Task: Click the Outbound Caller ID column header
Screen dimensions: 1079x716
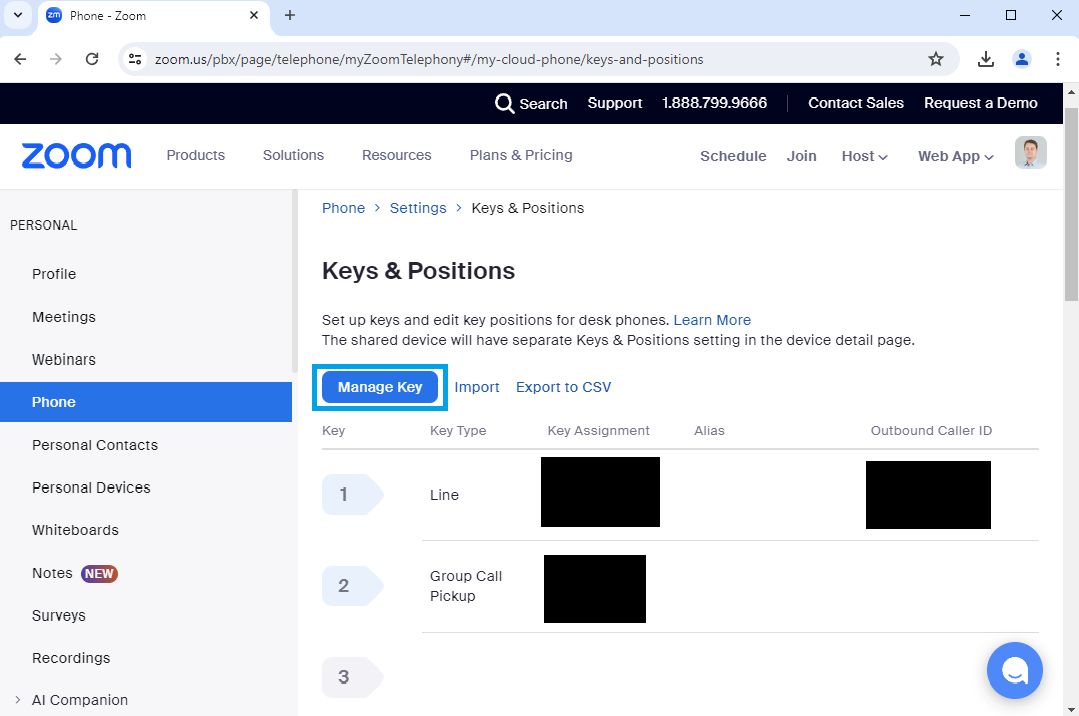Action: pos(931,430)
